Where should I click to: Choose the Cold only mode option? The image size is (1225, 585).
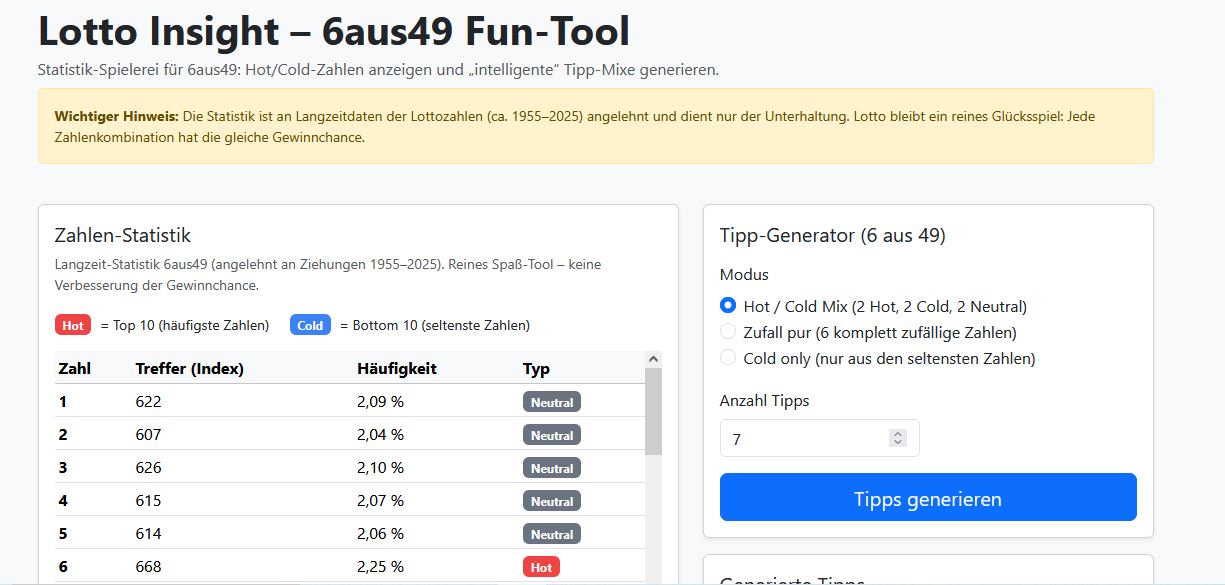(728, 358)
